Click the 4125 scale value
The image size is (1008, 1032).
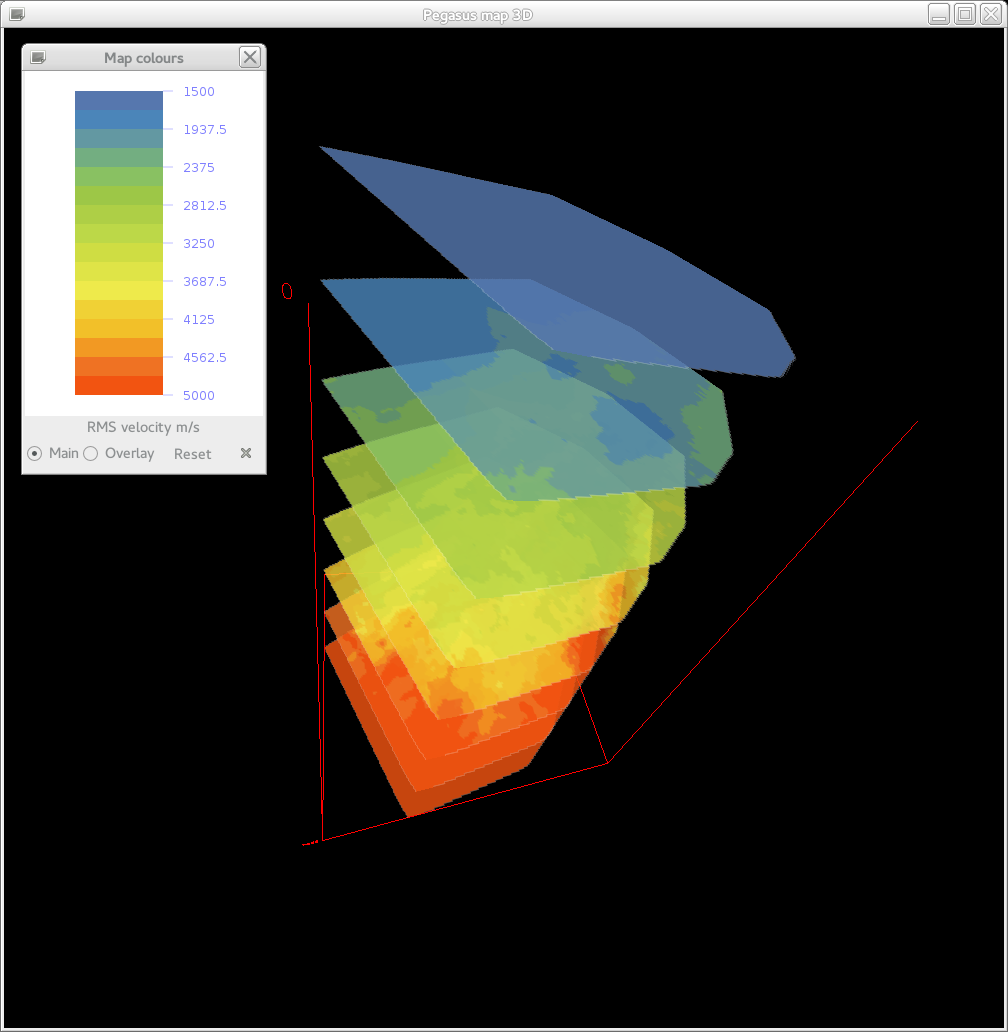[x=199, y=320]
